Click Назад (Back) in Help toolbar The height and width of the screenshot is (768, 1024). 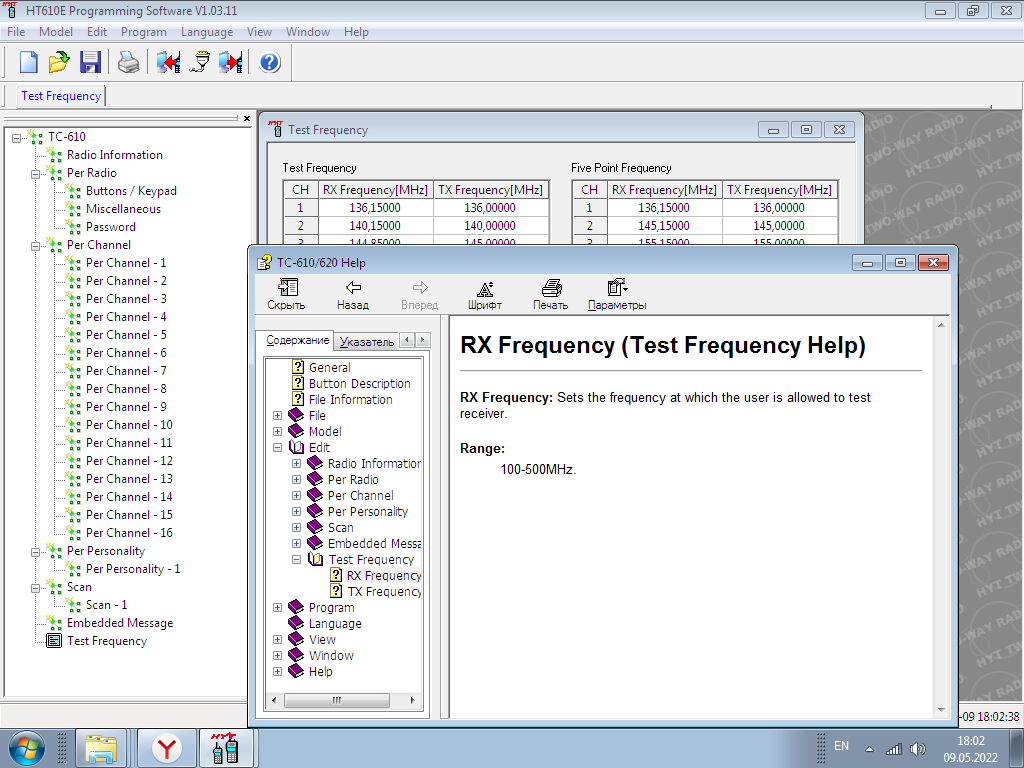(353, 295)
